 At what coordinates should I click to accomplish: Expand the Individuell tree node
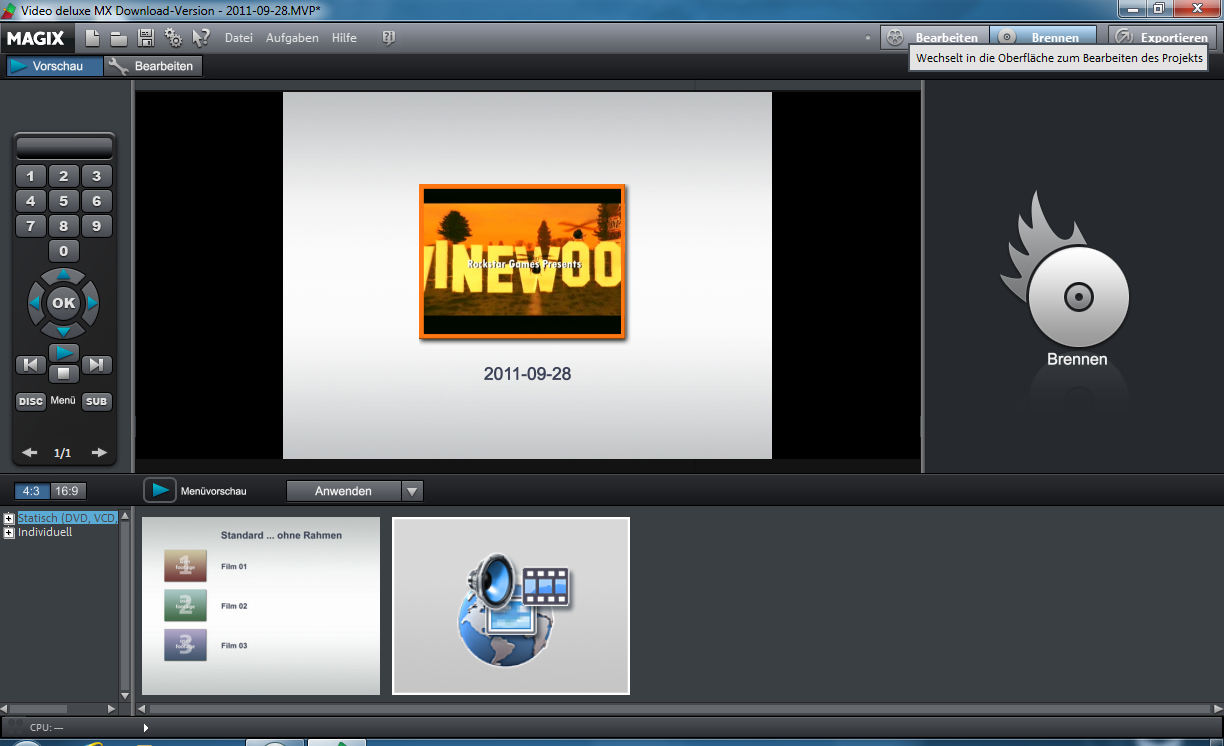(9, 532)
